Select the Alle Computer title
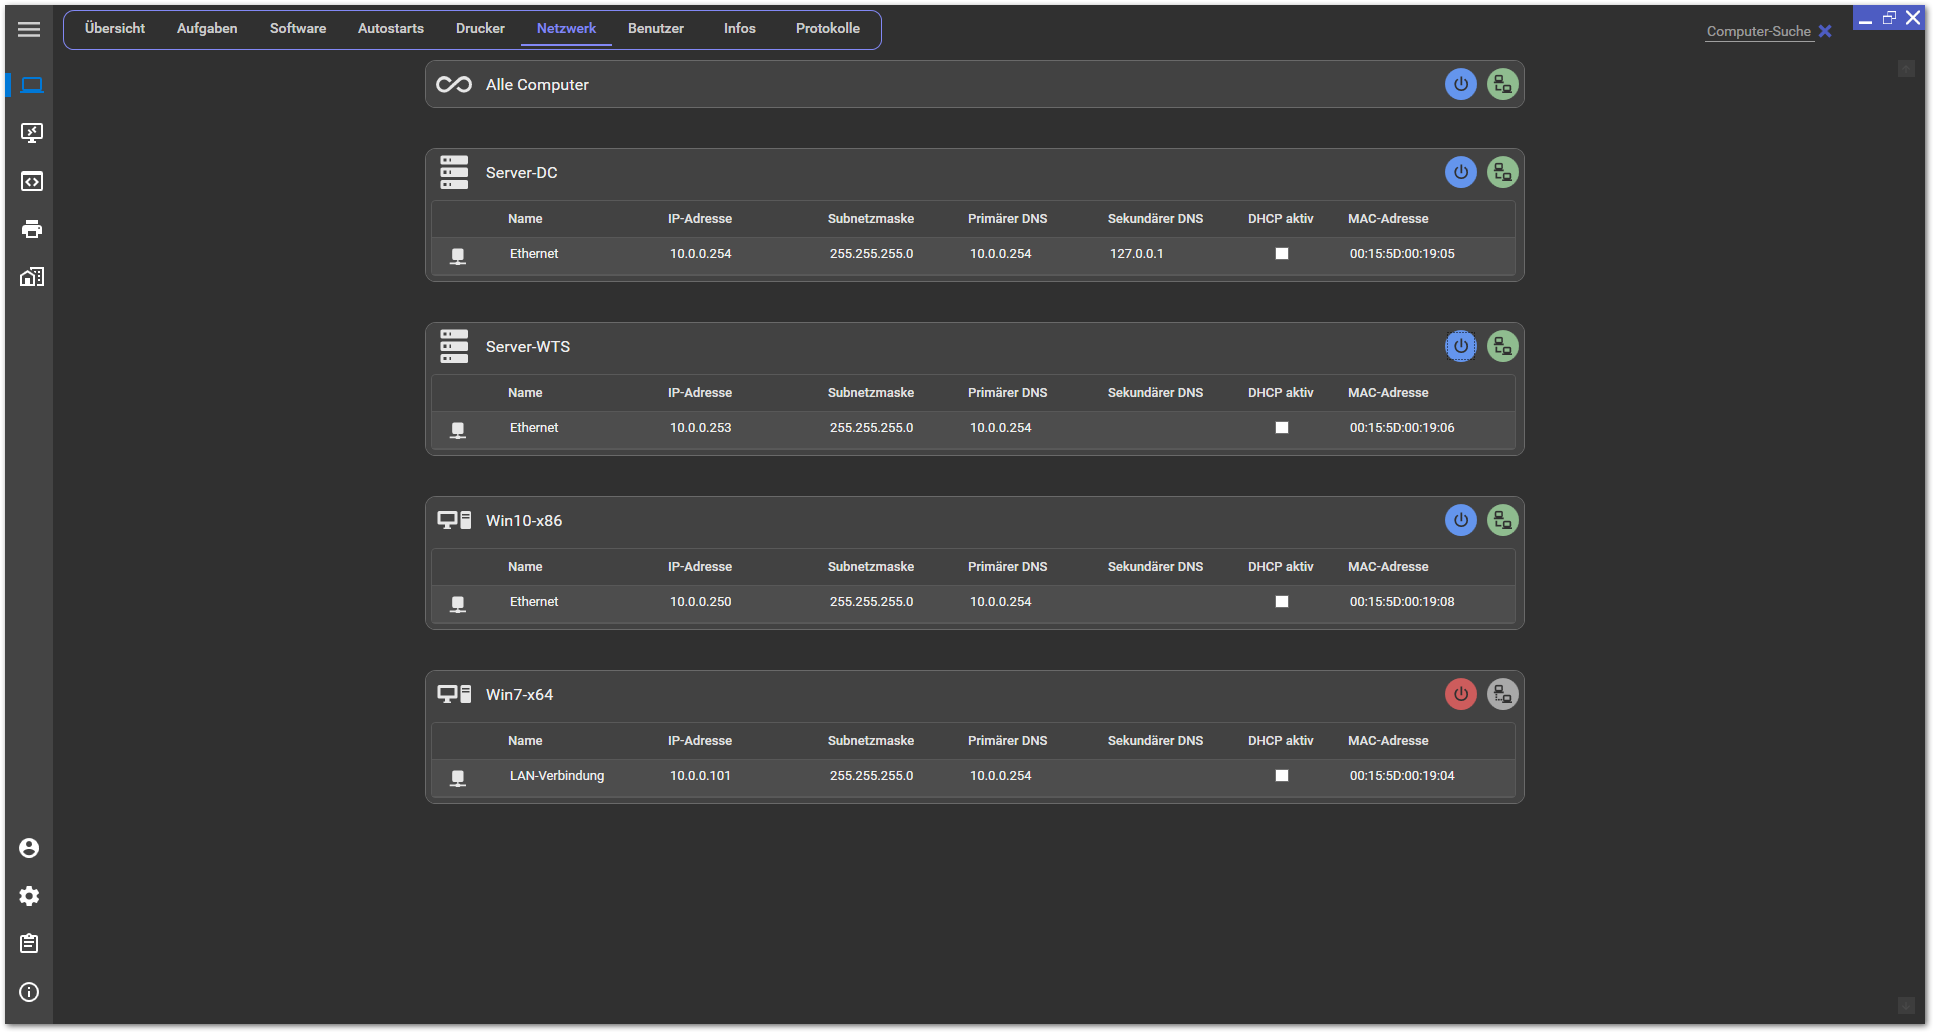Image resolution: width=1934 pixels, height=1033 pixels. coord(537,85)
